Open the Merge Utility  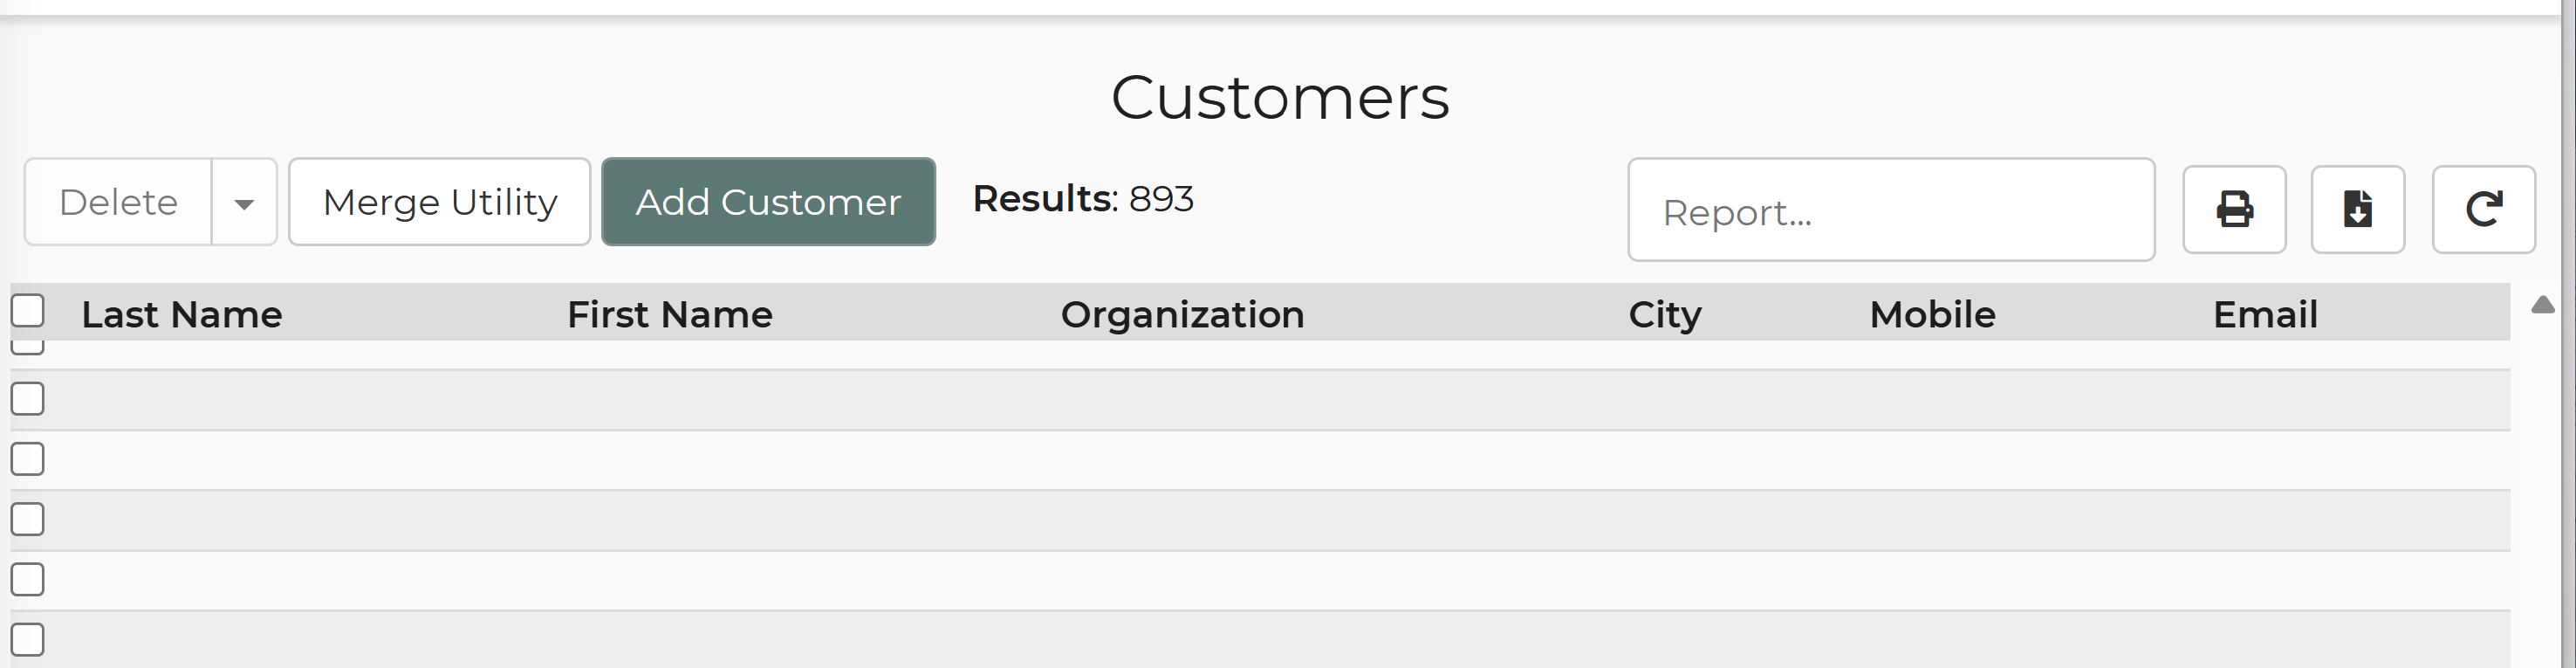pos(440,202)
